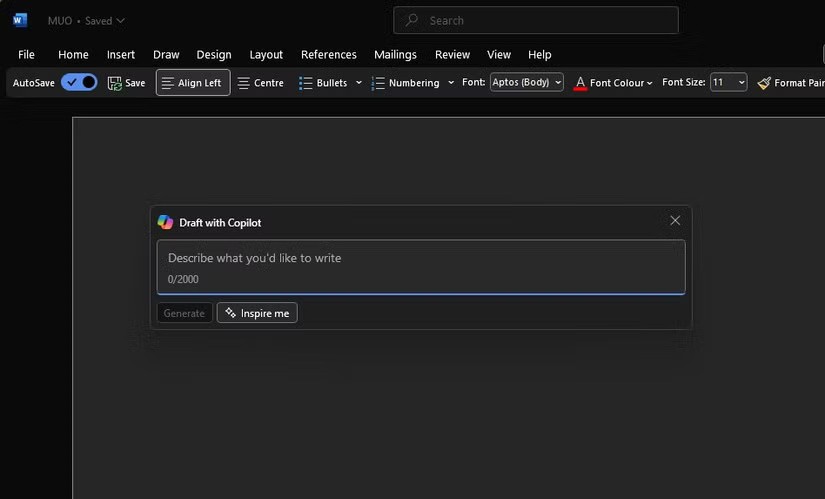
Task: Switch to the References tab
Action: point(328,55)
